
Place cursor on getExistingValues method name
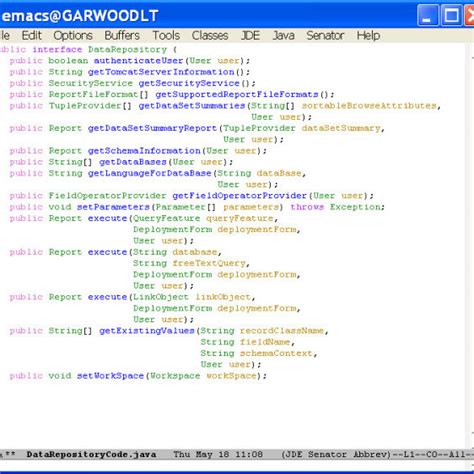(x=147, y=331)
